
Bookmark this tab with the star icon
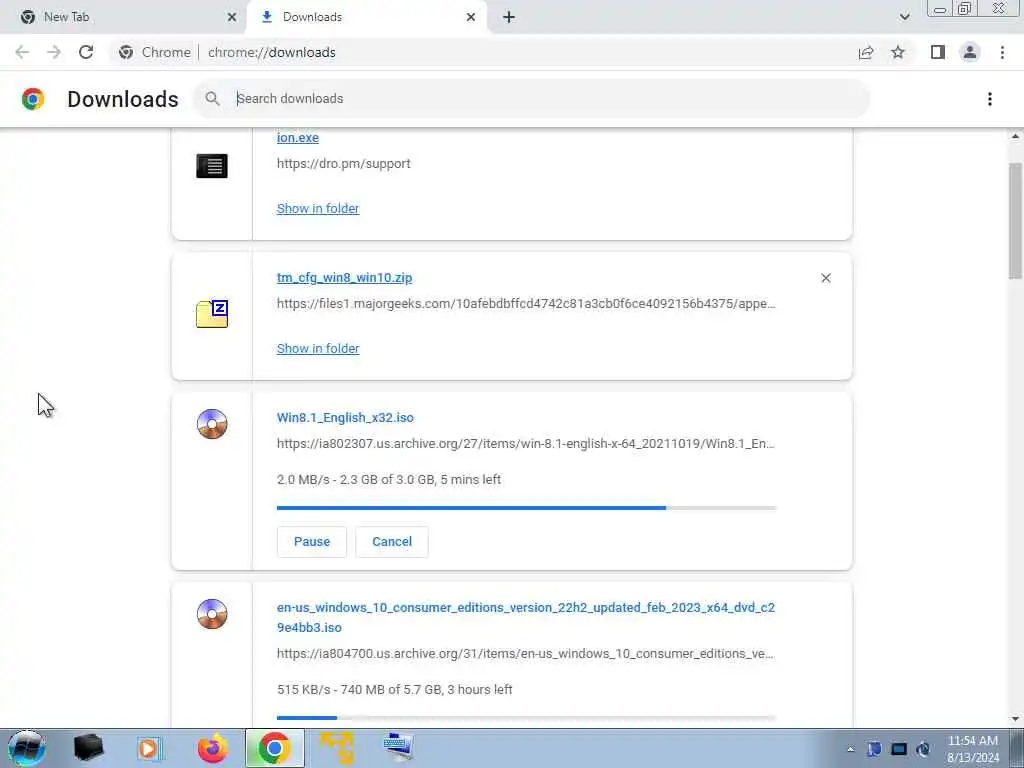coord(898,52)
